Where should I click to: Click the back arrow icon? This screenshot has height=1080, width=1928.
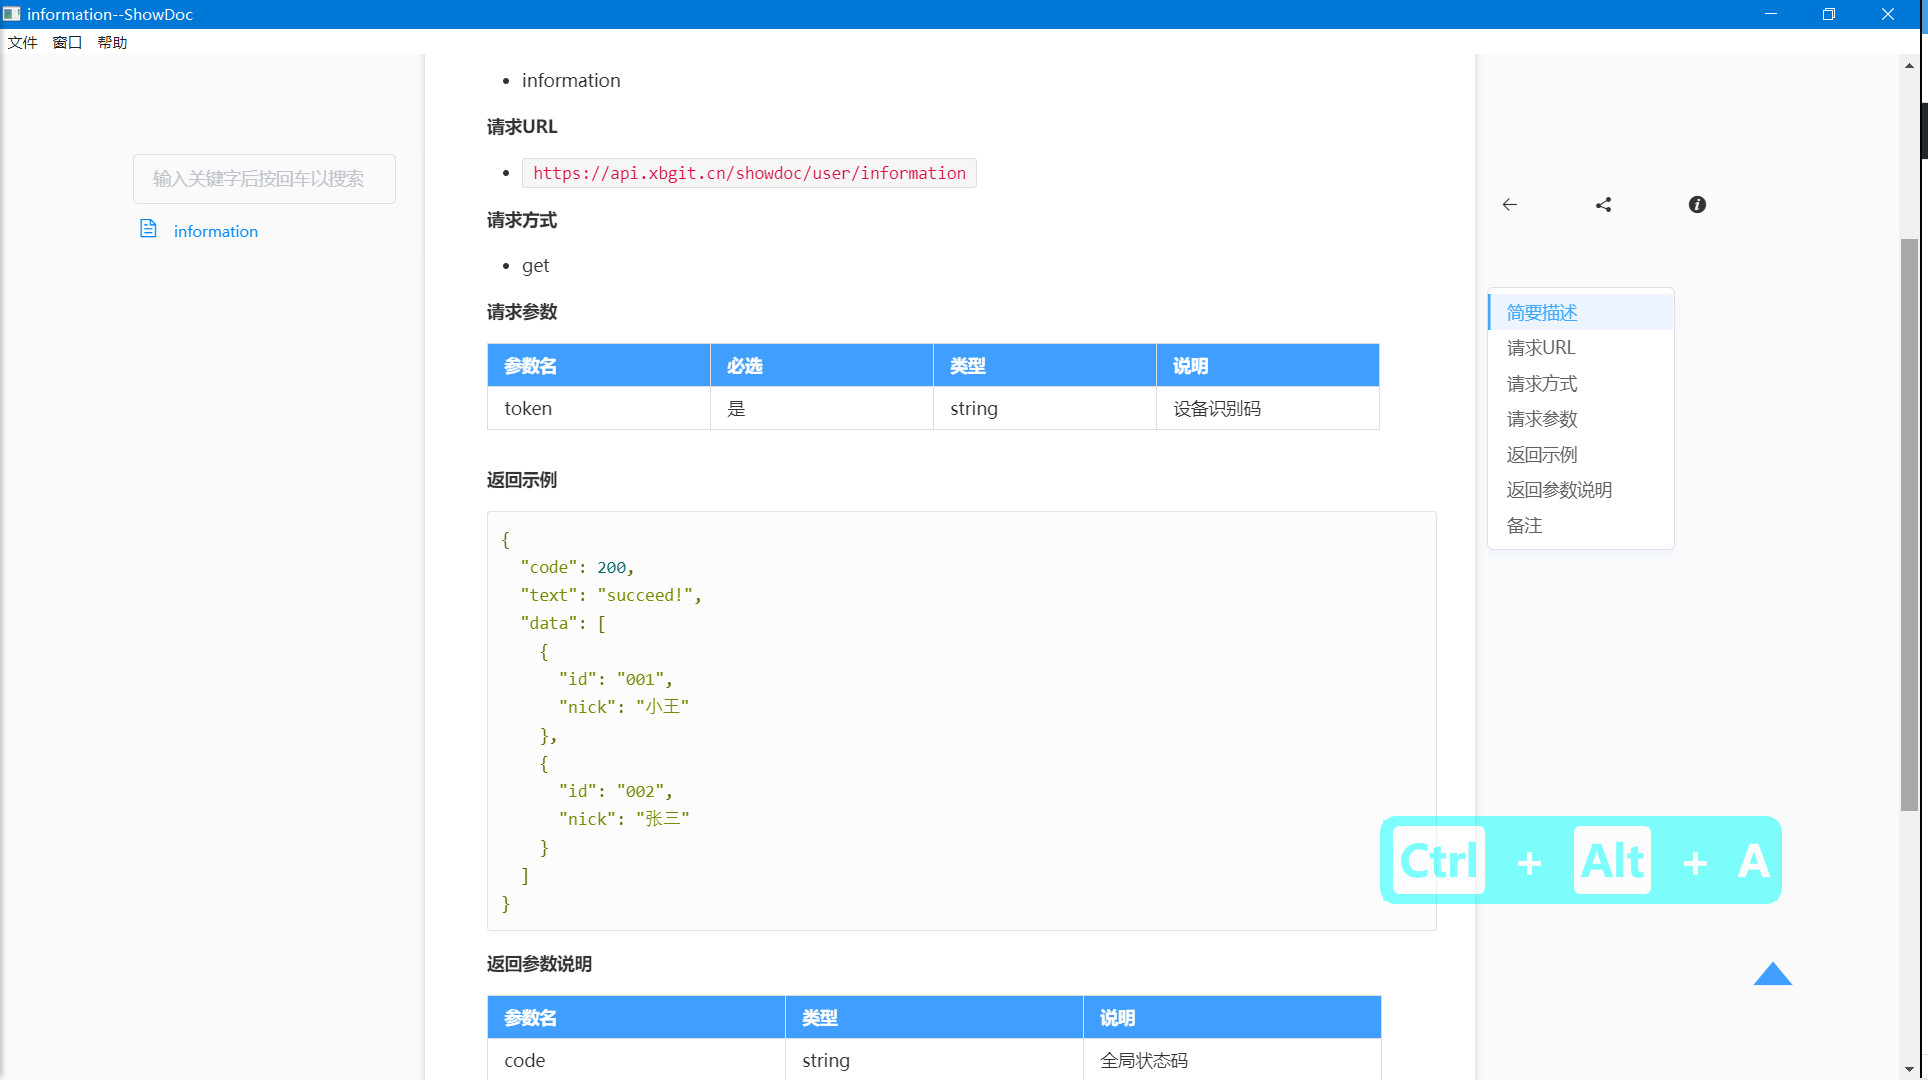coord(1509,205)
